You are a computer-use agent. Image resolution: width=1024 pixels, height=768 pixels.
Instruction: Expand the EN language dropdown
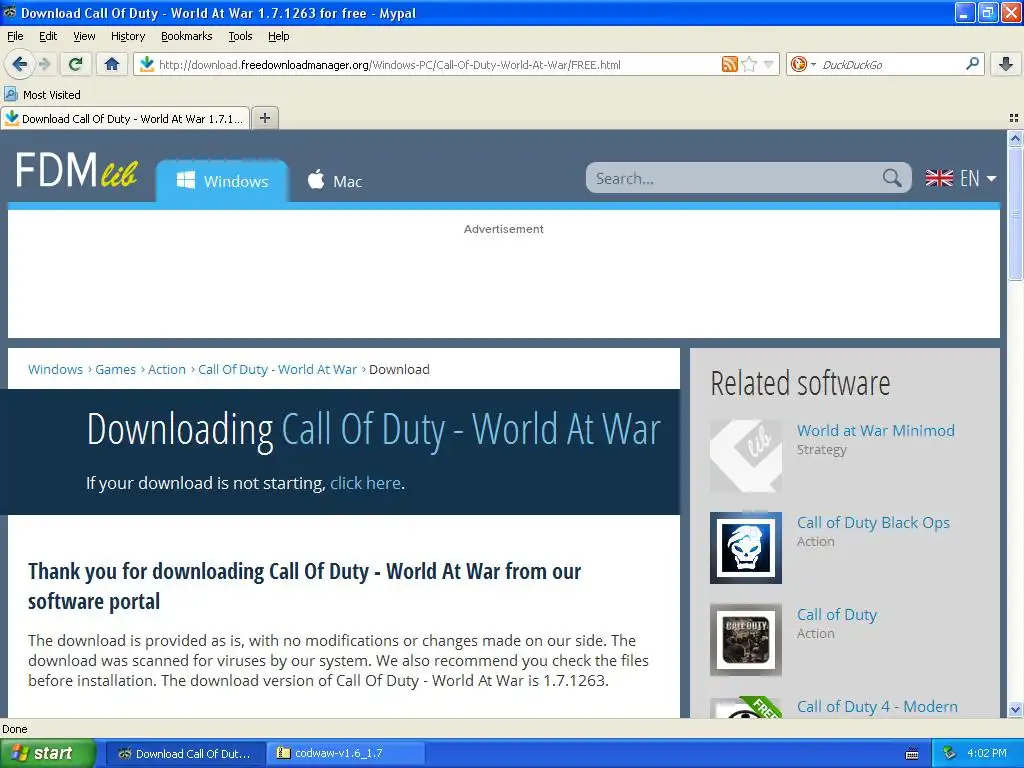[x=978, y=178]
